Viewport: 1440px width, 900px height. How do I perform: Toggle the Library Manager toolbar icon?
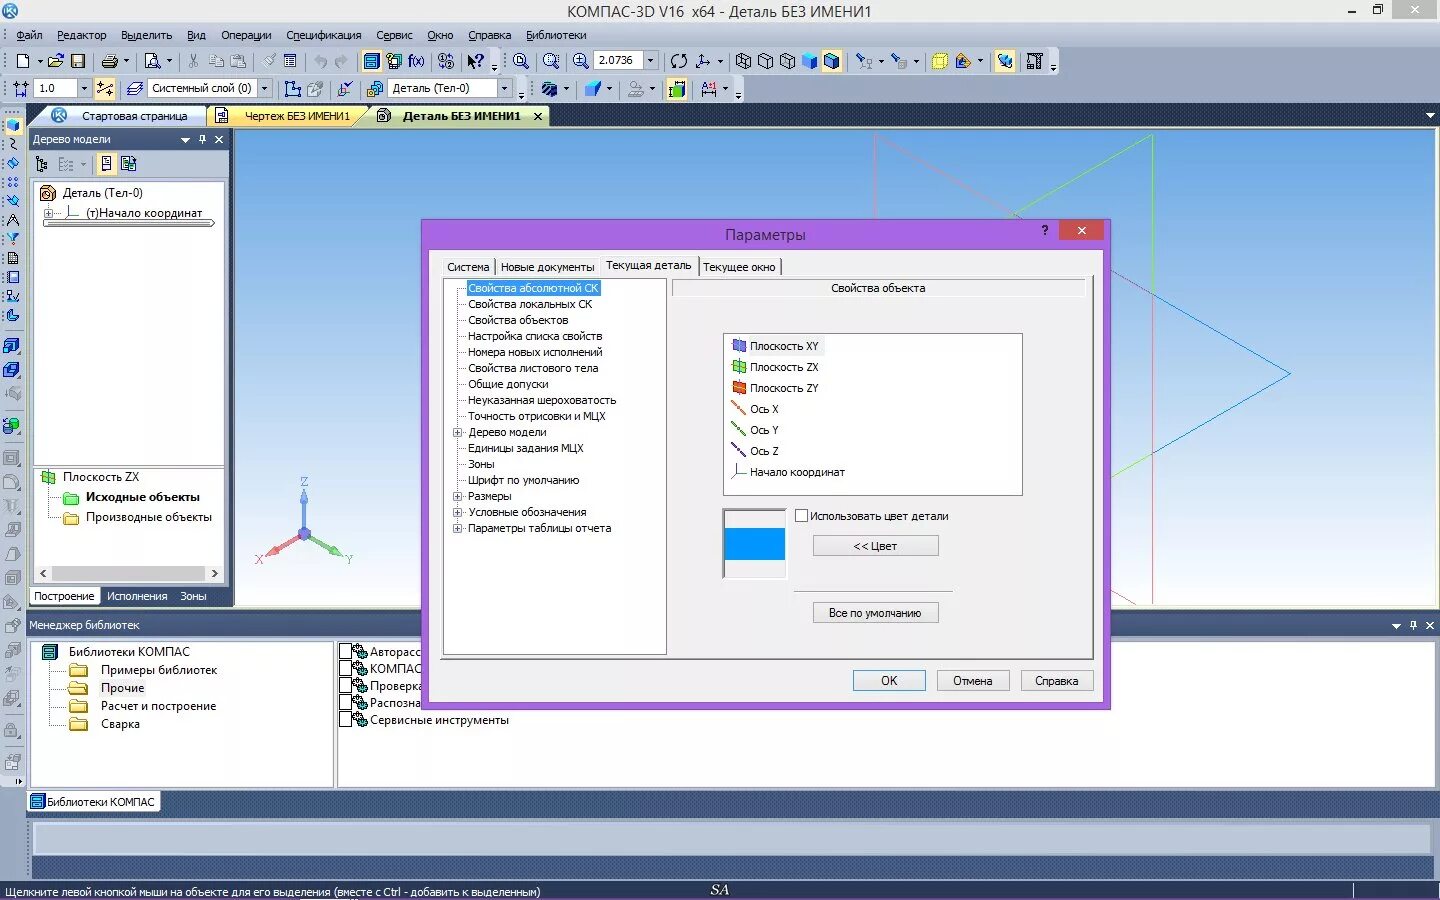tap(371, 61)
